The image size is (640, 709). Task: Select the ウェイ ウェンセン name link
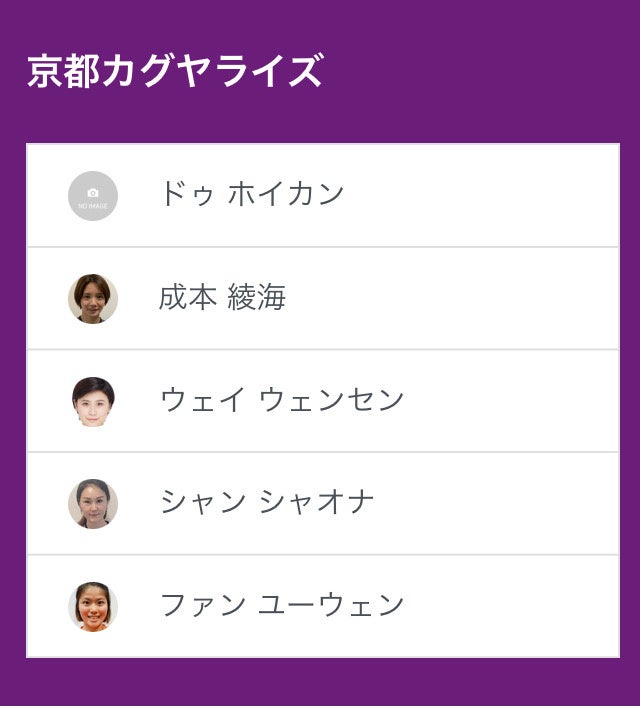point(282,400)
